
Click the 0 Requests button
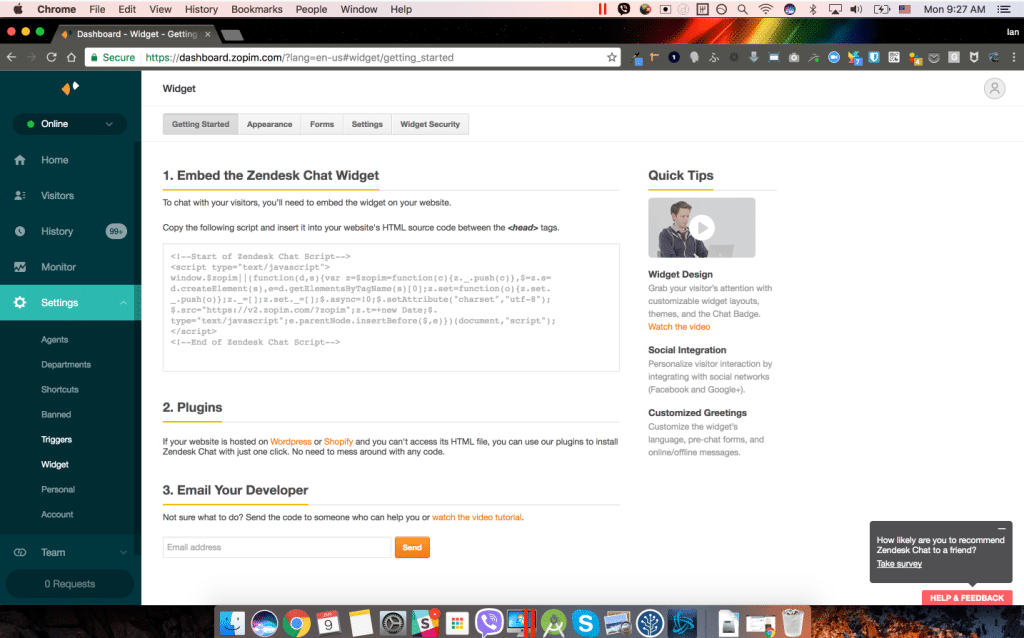click(x=70, y=584)
